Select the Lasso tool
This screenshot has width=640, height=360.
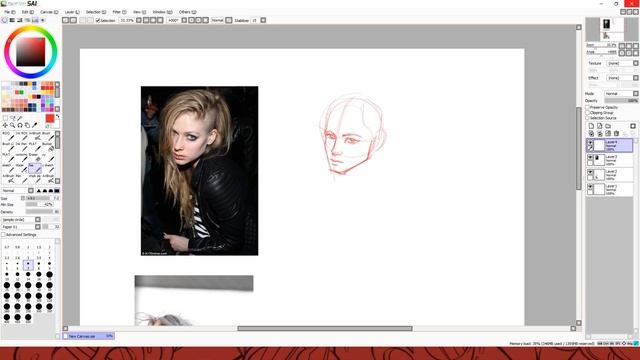pos(13,118)
